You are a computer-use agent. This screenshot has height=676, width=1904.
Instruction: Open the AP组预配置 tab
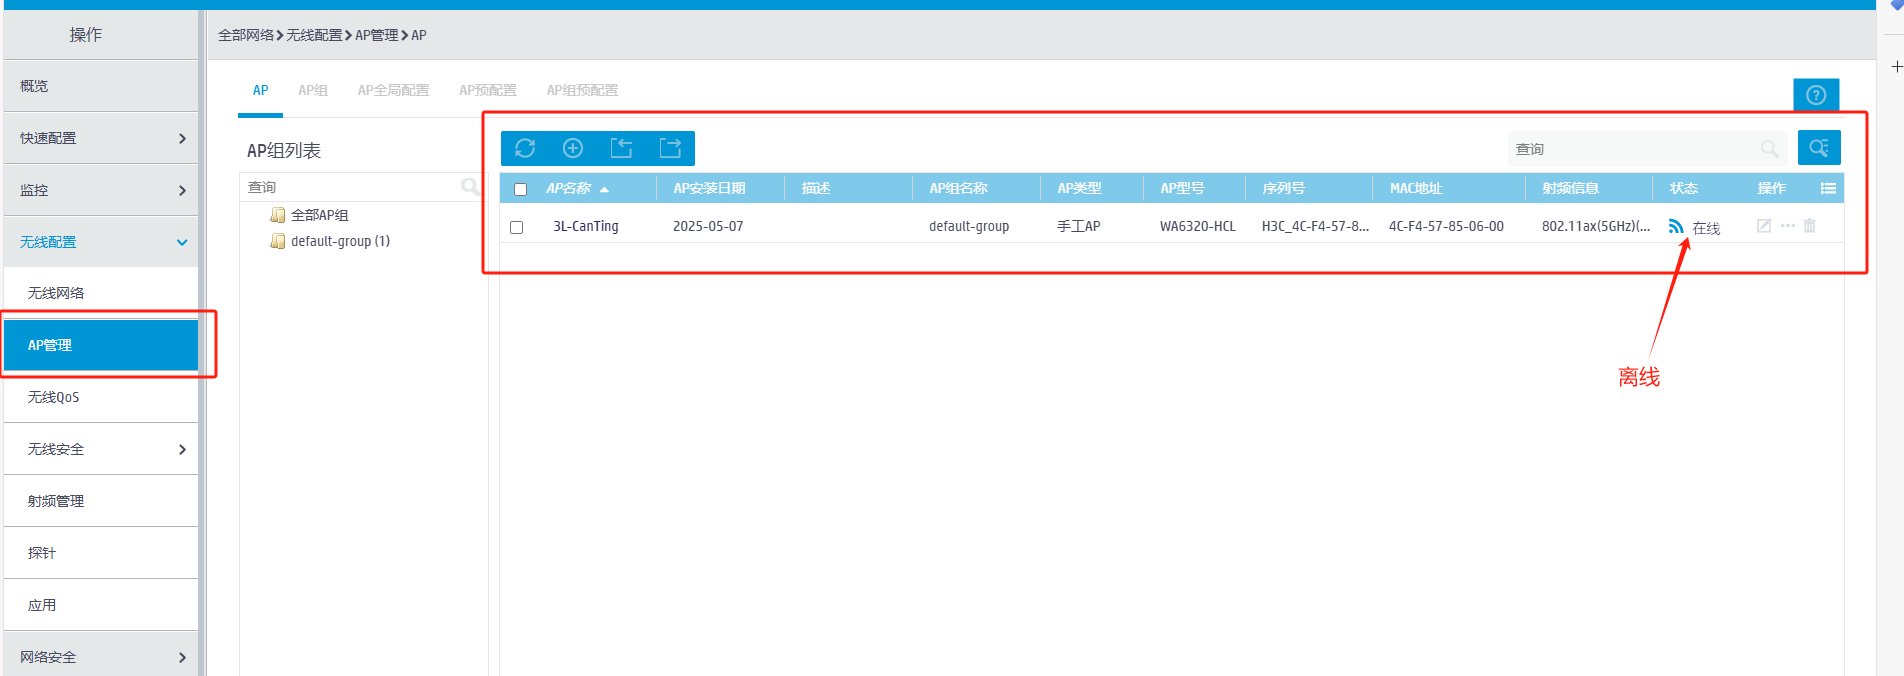pyautogui.click(x=582, y=90)
